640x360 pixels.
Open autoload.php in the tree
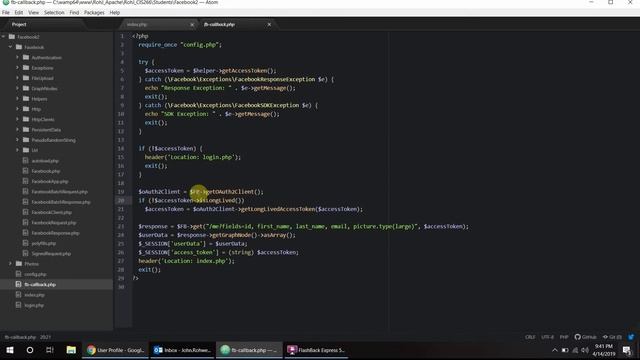[45, 161]
